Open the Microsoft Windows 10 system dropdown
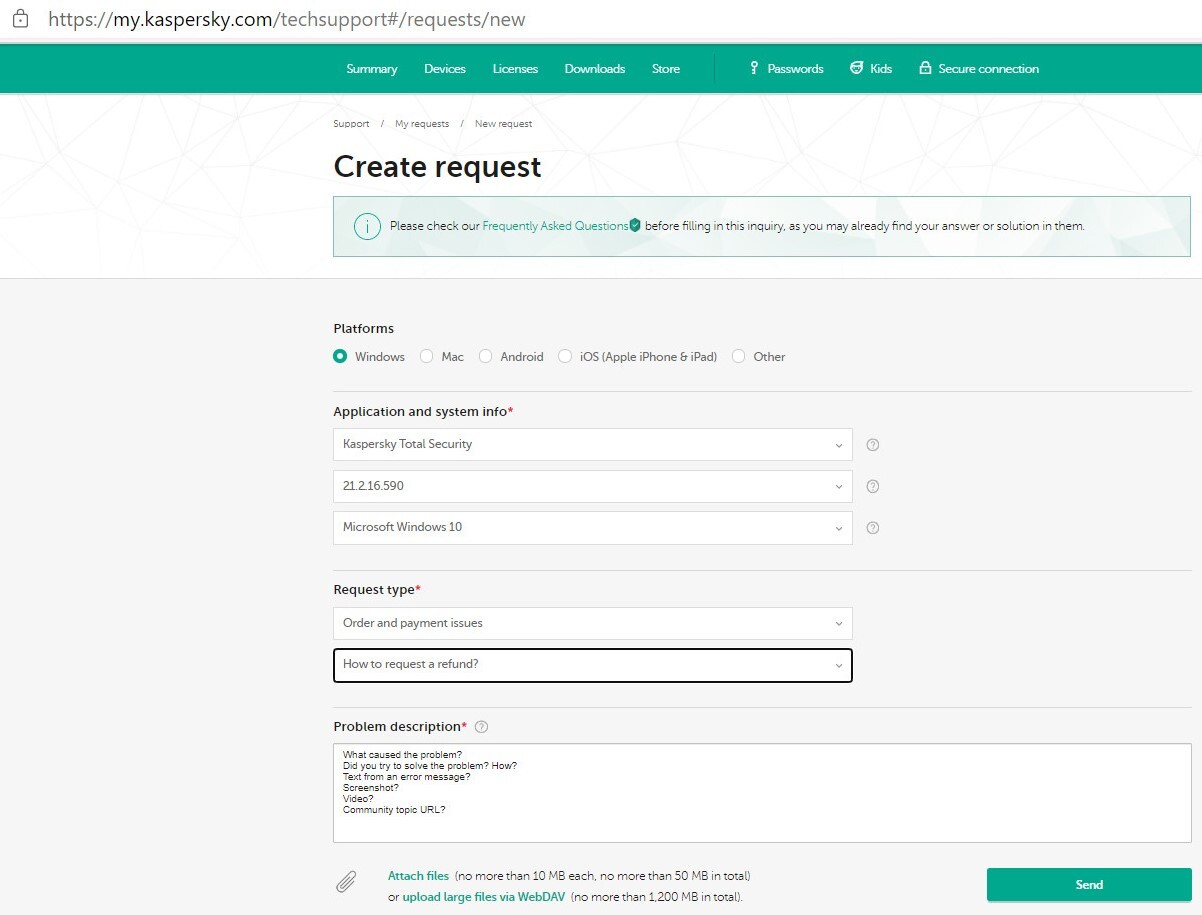 tap(593, 528)
